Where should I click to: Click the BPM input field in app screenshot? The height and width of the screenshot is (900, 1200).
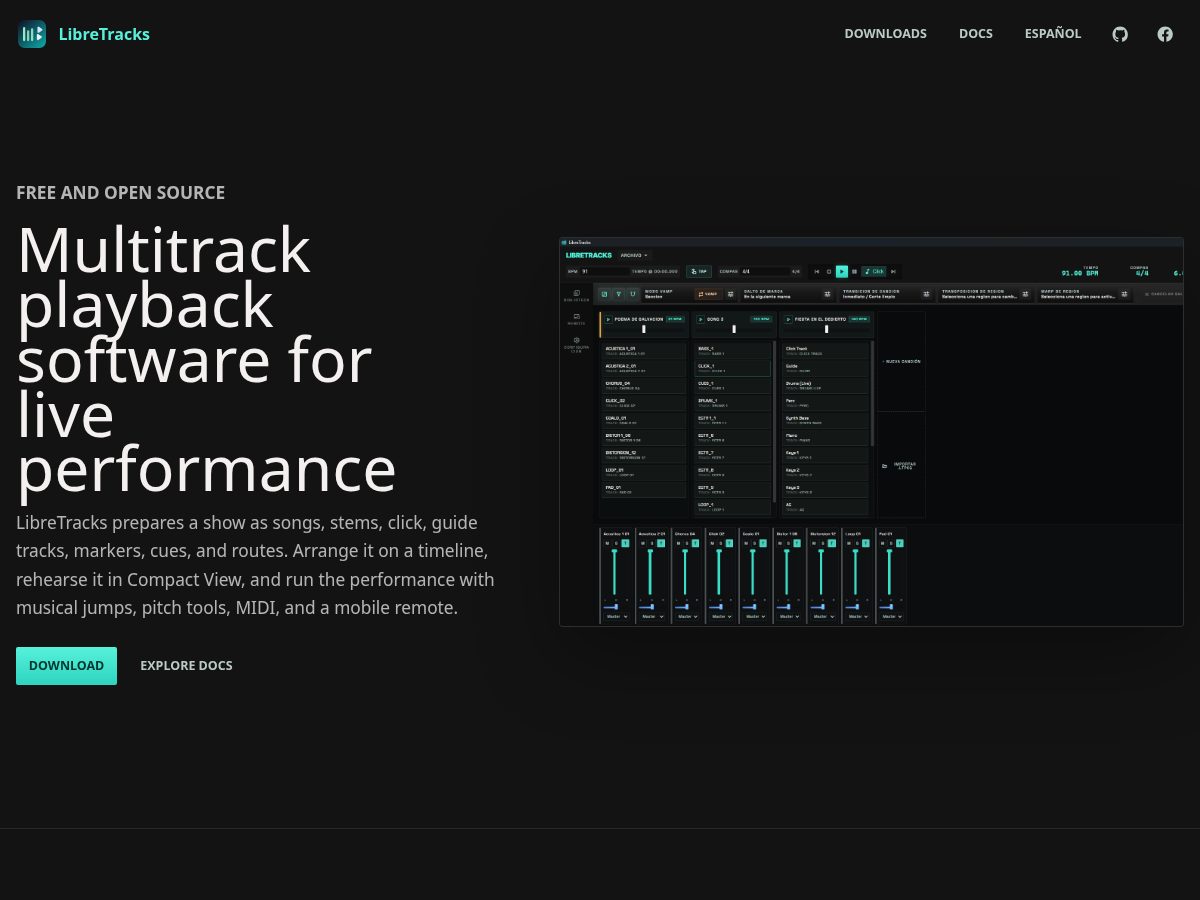click(604, 271)
